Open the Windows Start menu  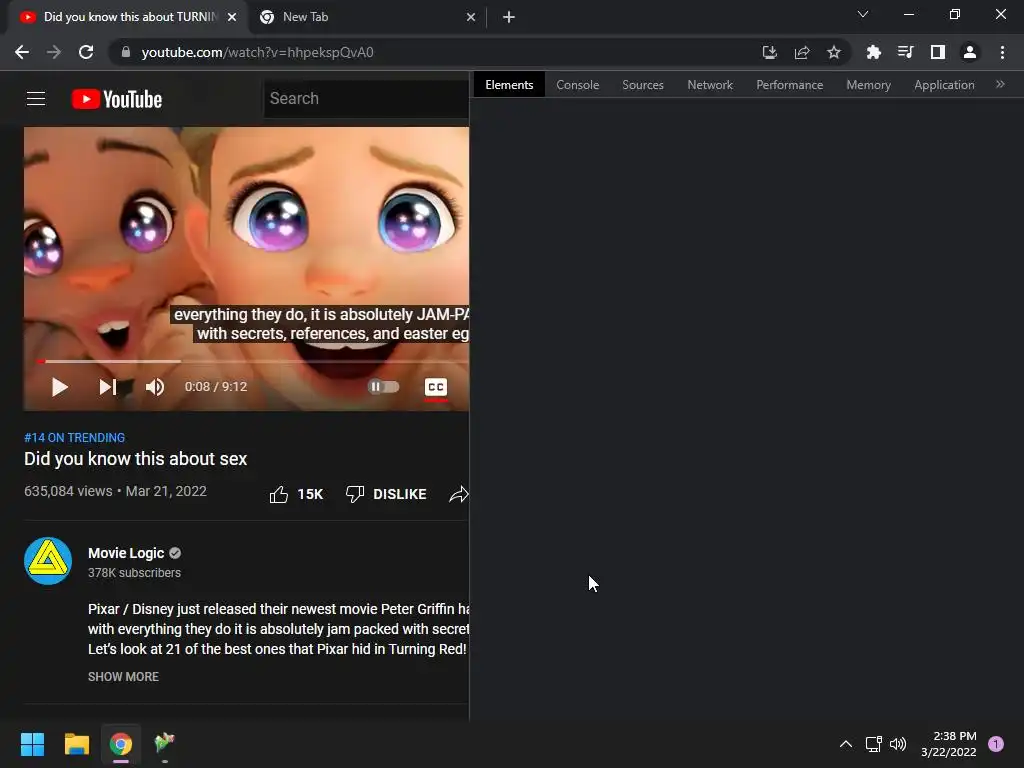(x=33, y=744)
